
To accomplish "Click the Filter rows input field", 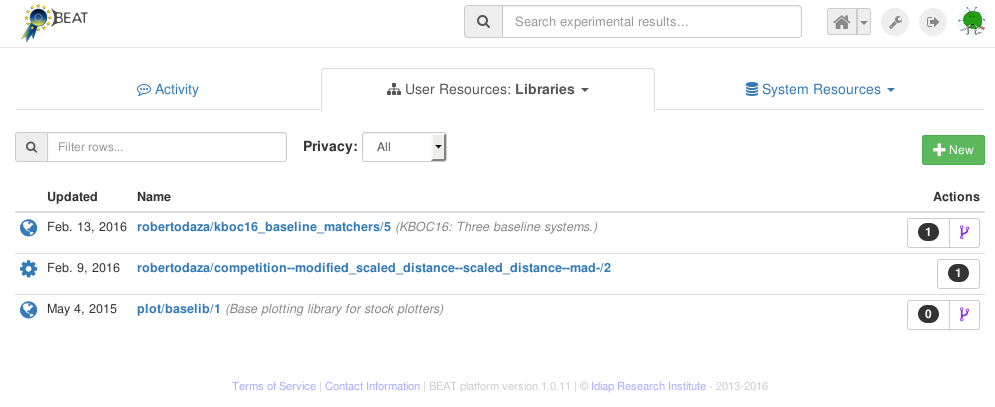I will pyautogui.click(x=167, y=147).
